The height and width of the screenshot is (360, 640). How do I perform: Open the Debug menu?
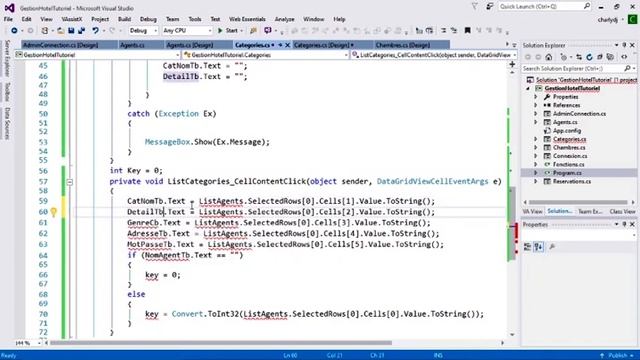(148, 19)
